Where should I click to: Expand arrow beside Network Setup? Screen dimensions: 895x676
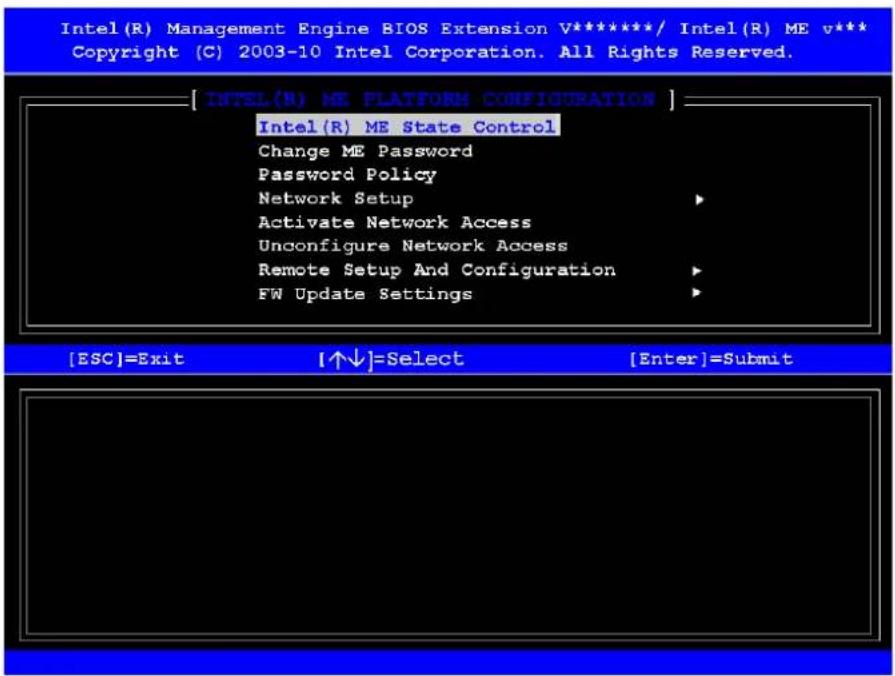coord(699,199)
